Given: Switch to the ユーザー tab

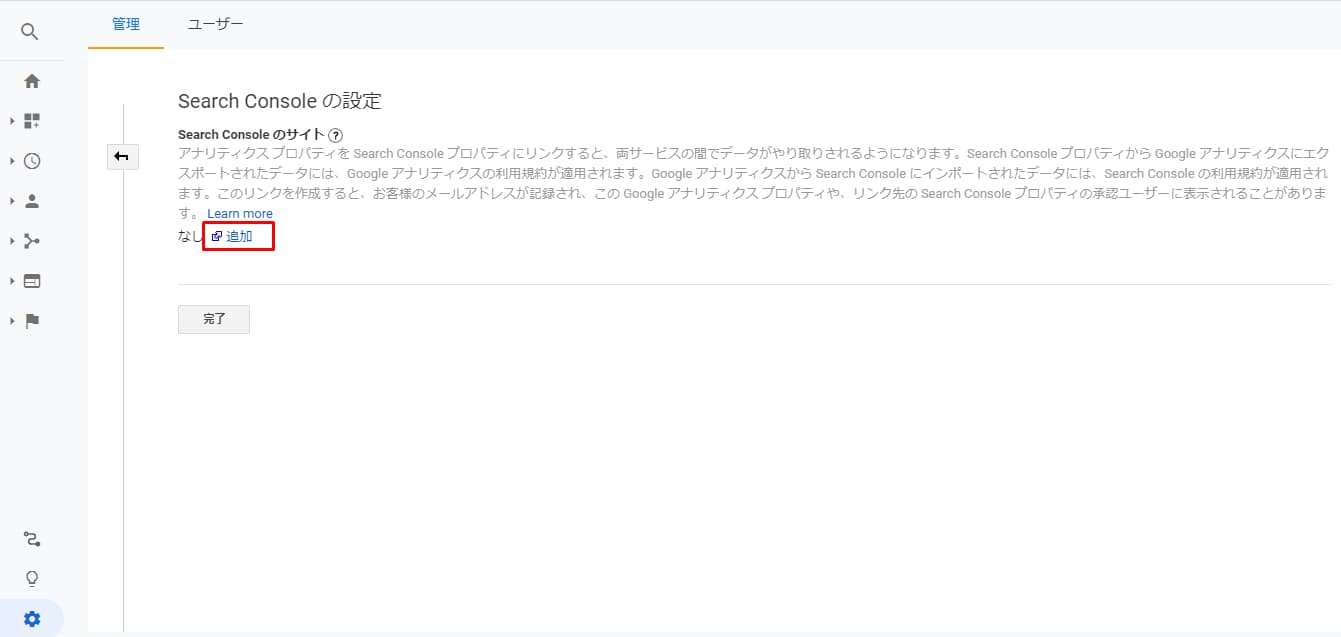Looking at the screenshot, I should pyautogui.click(x=215, y=24).
